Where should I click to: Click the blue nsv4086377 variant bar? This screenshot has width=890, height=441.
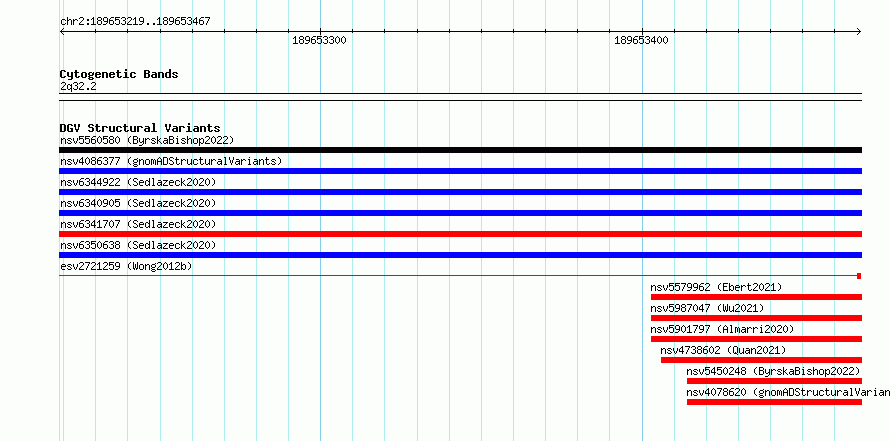click(x=460, y=171)
